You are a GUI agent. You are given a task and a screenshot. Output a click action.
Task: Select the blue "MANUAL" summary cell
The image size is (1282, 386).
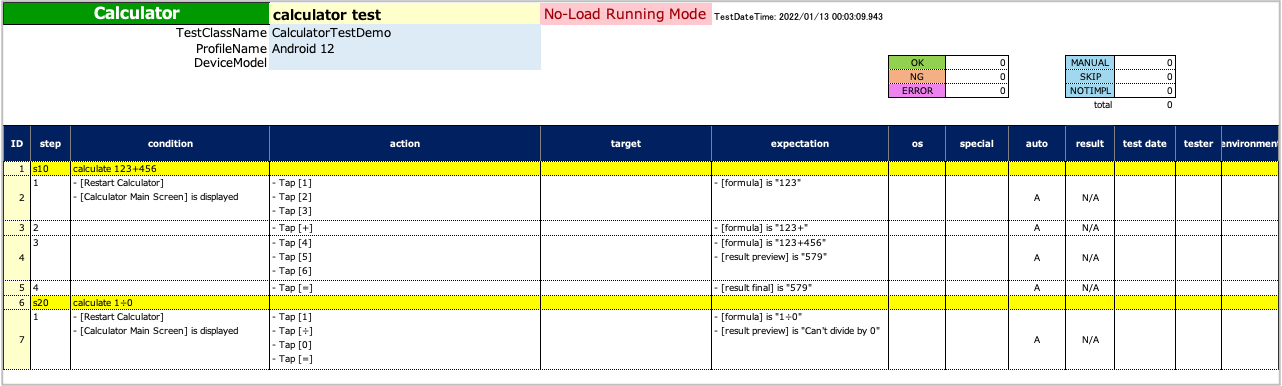click(x=1090, y=63)
